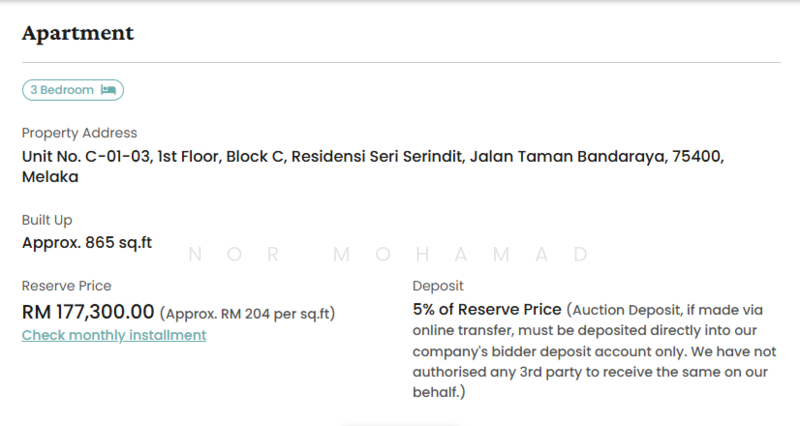Viewport: 800px width, 426px height.
Task: Click the small handle bar at bottom
Action: click(400, 424)
